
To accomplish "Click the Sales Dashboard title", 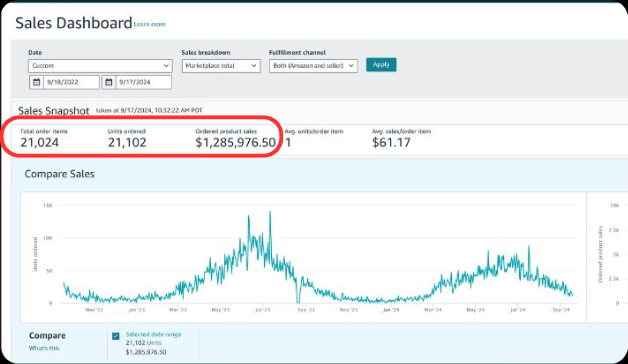I will point(74,23).
